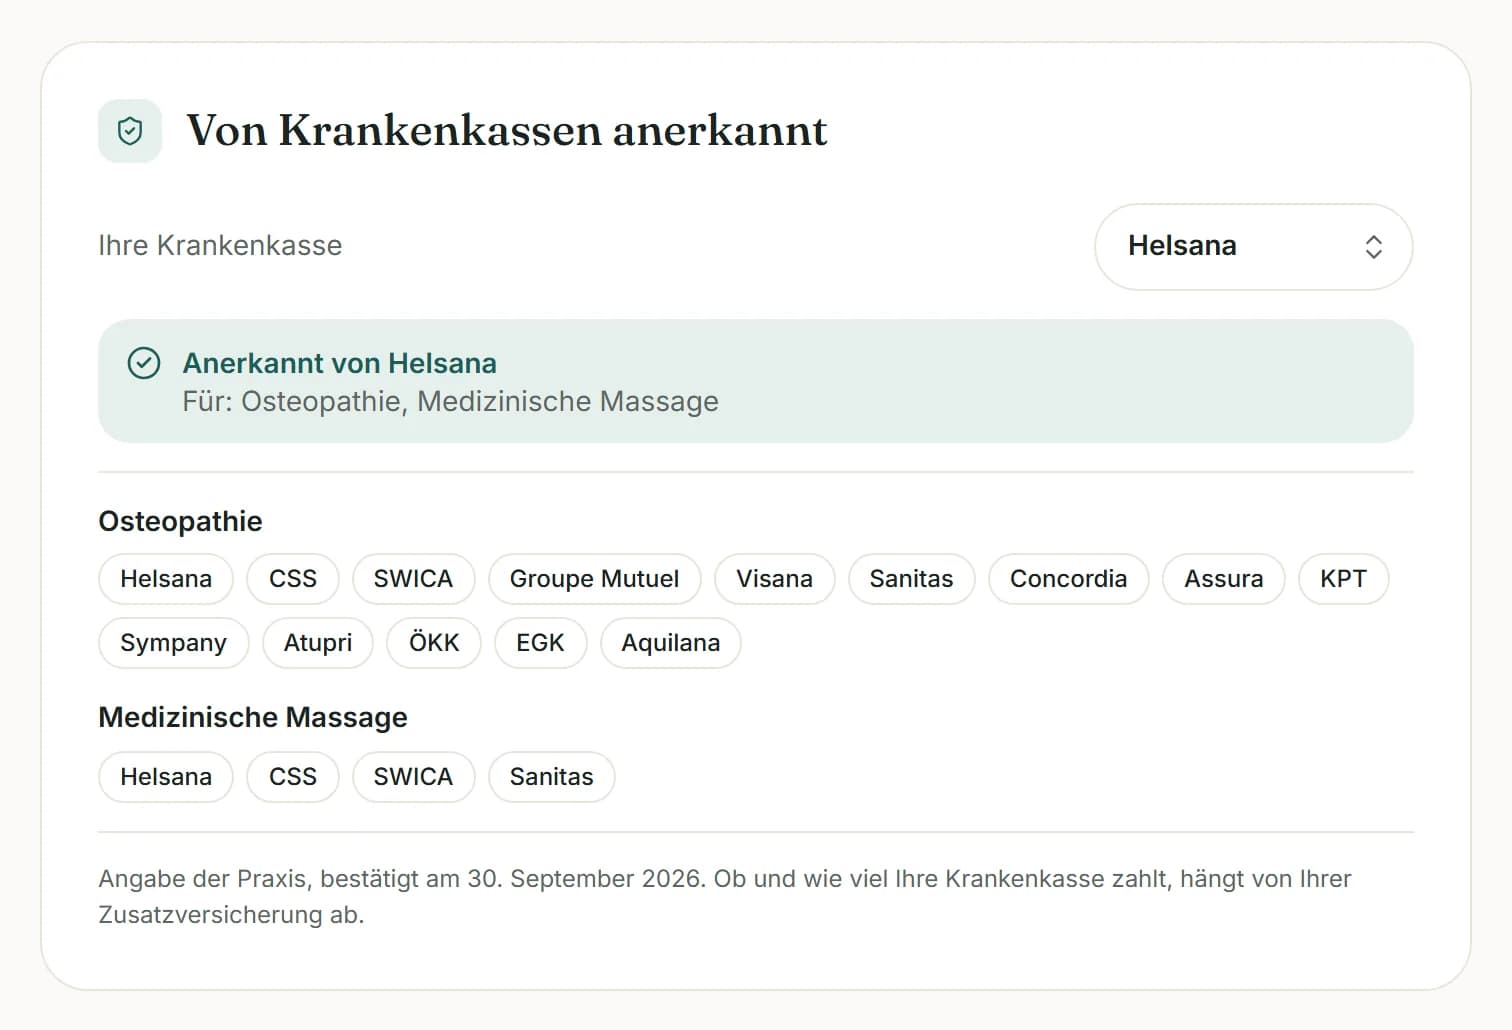Click the 'Osteopathie' section heading
This screenshot has width=1512, height=1030.
pyautogui.click(x=180, y=521)
